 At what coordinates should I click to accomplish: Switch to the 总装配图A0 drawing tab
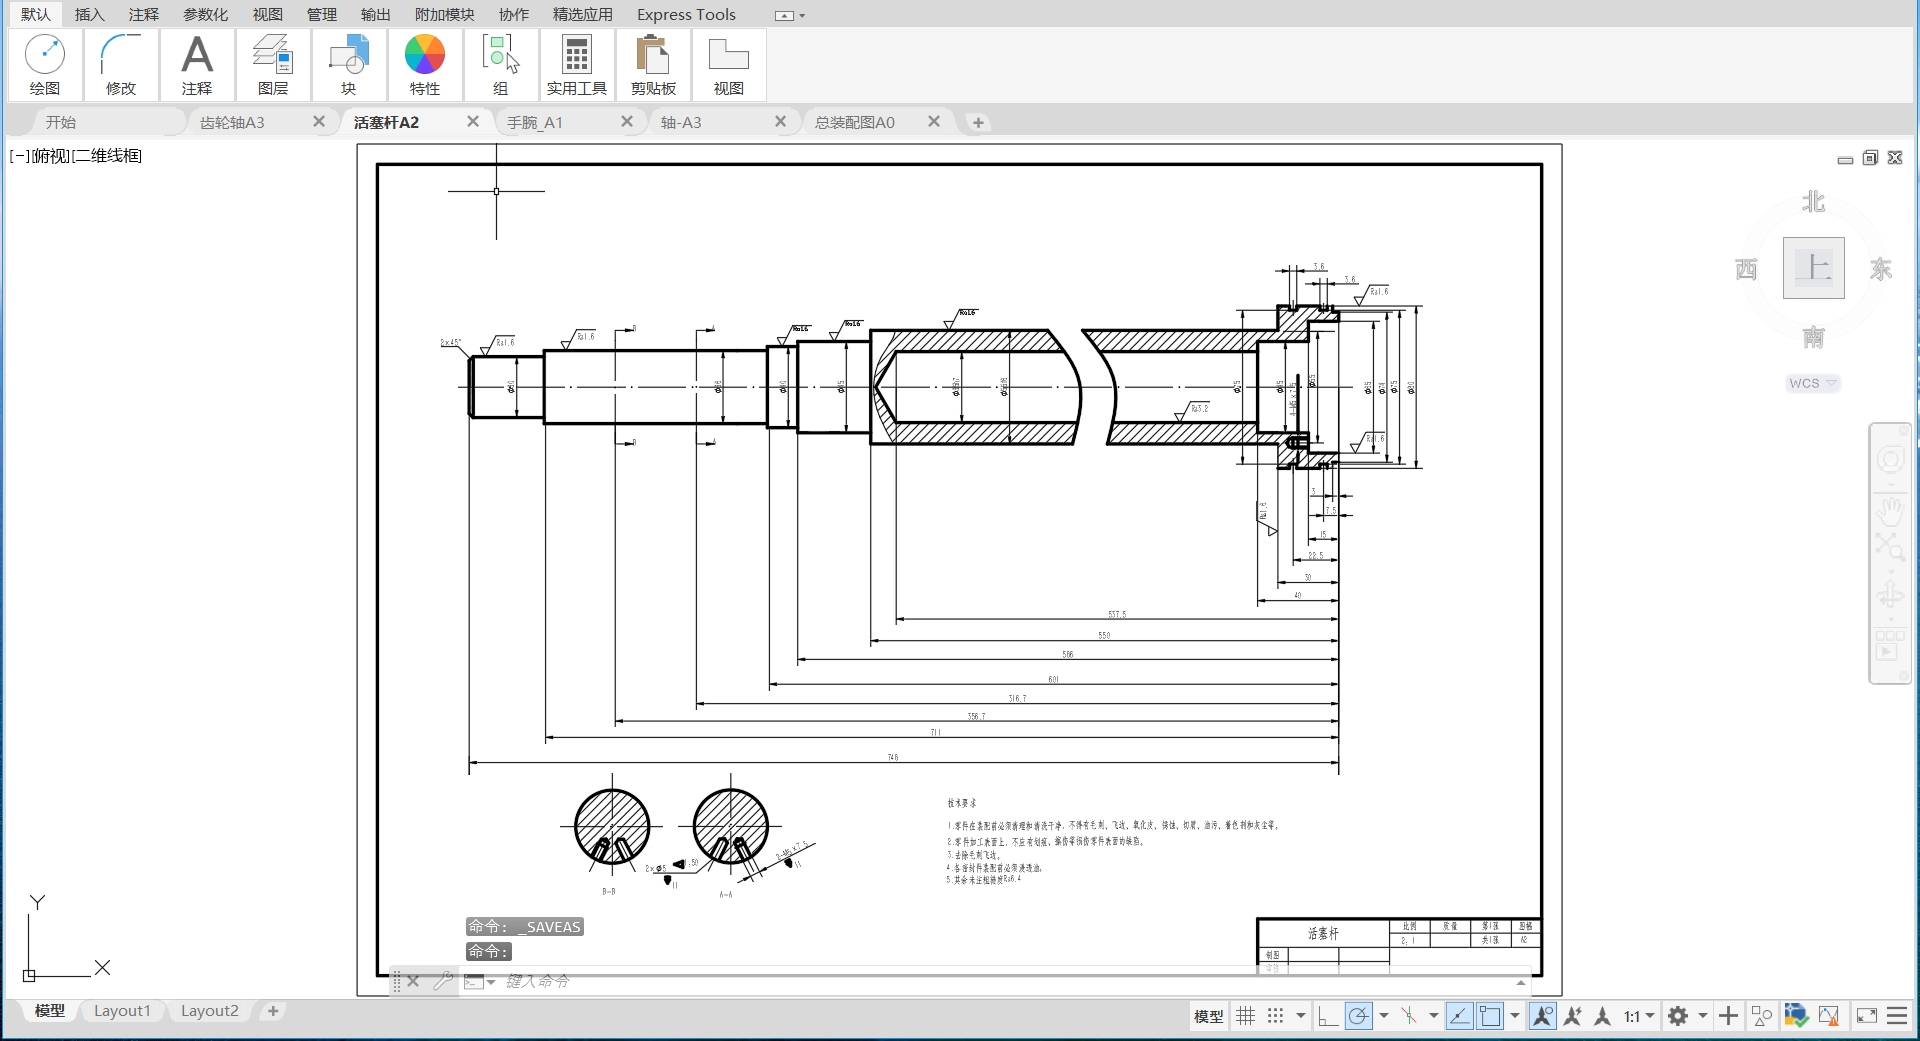click(855, 122)
